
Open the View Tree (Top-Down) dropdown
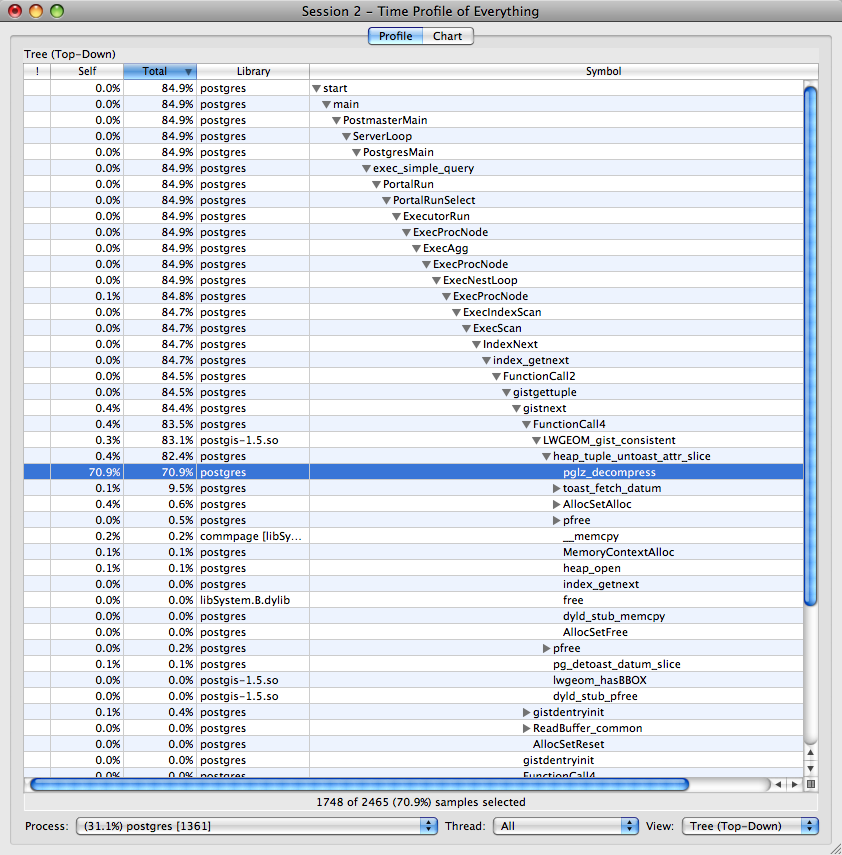point(749,826)
